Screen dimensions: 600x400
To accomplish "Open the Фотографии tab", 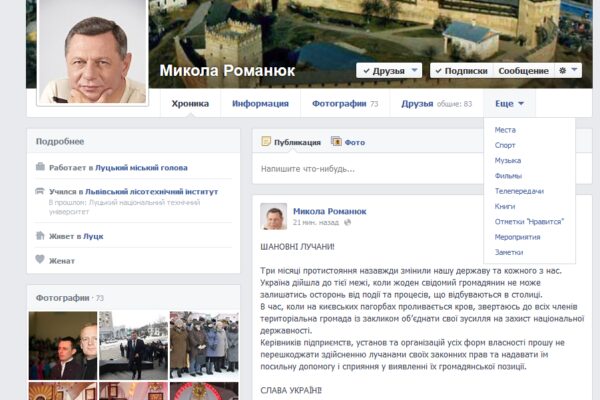I will (344, 103).
